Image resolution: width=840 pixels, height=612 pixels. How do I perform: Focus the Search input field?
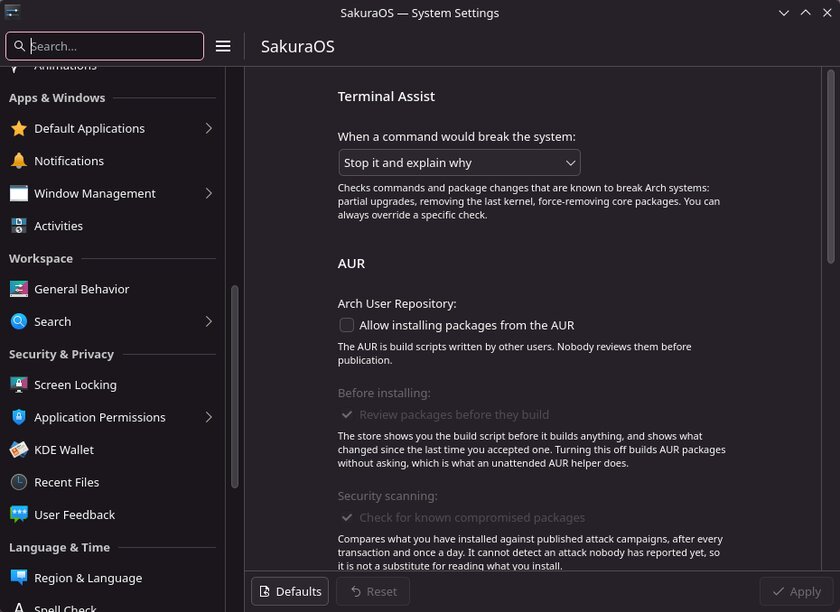click(105, 46)
